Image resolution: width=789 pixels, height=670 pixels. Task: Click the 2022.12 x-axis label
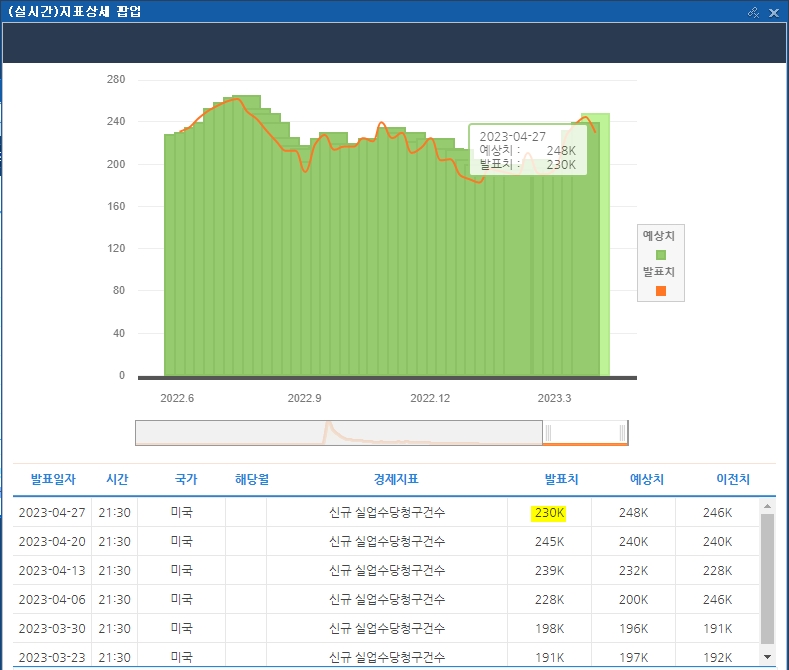click(430, 398)
